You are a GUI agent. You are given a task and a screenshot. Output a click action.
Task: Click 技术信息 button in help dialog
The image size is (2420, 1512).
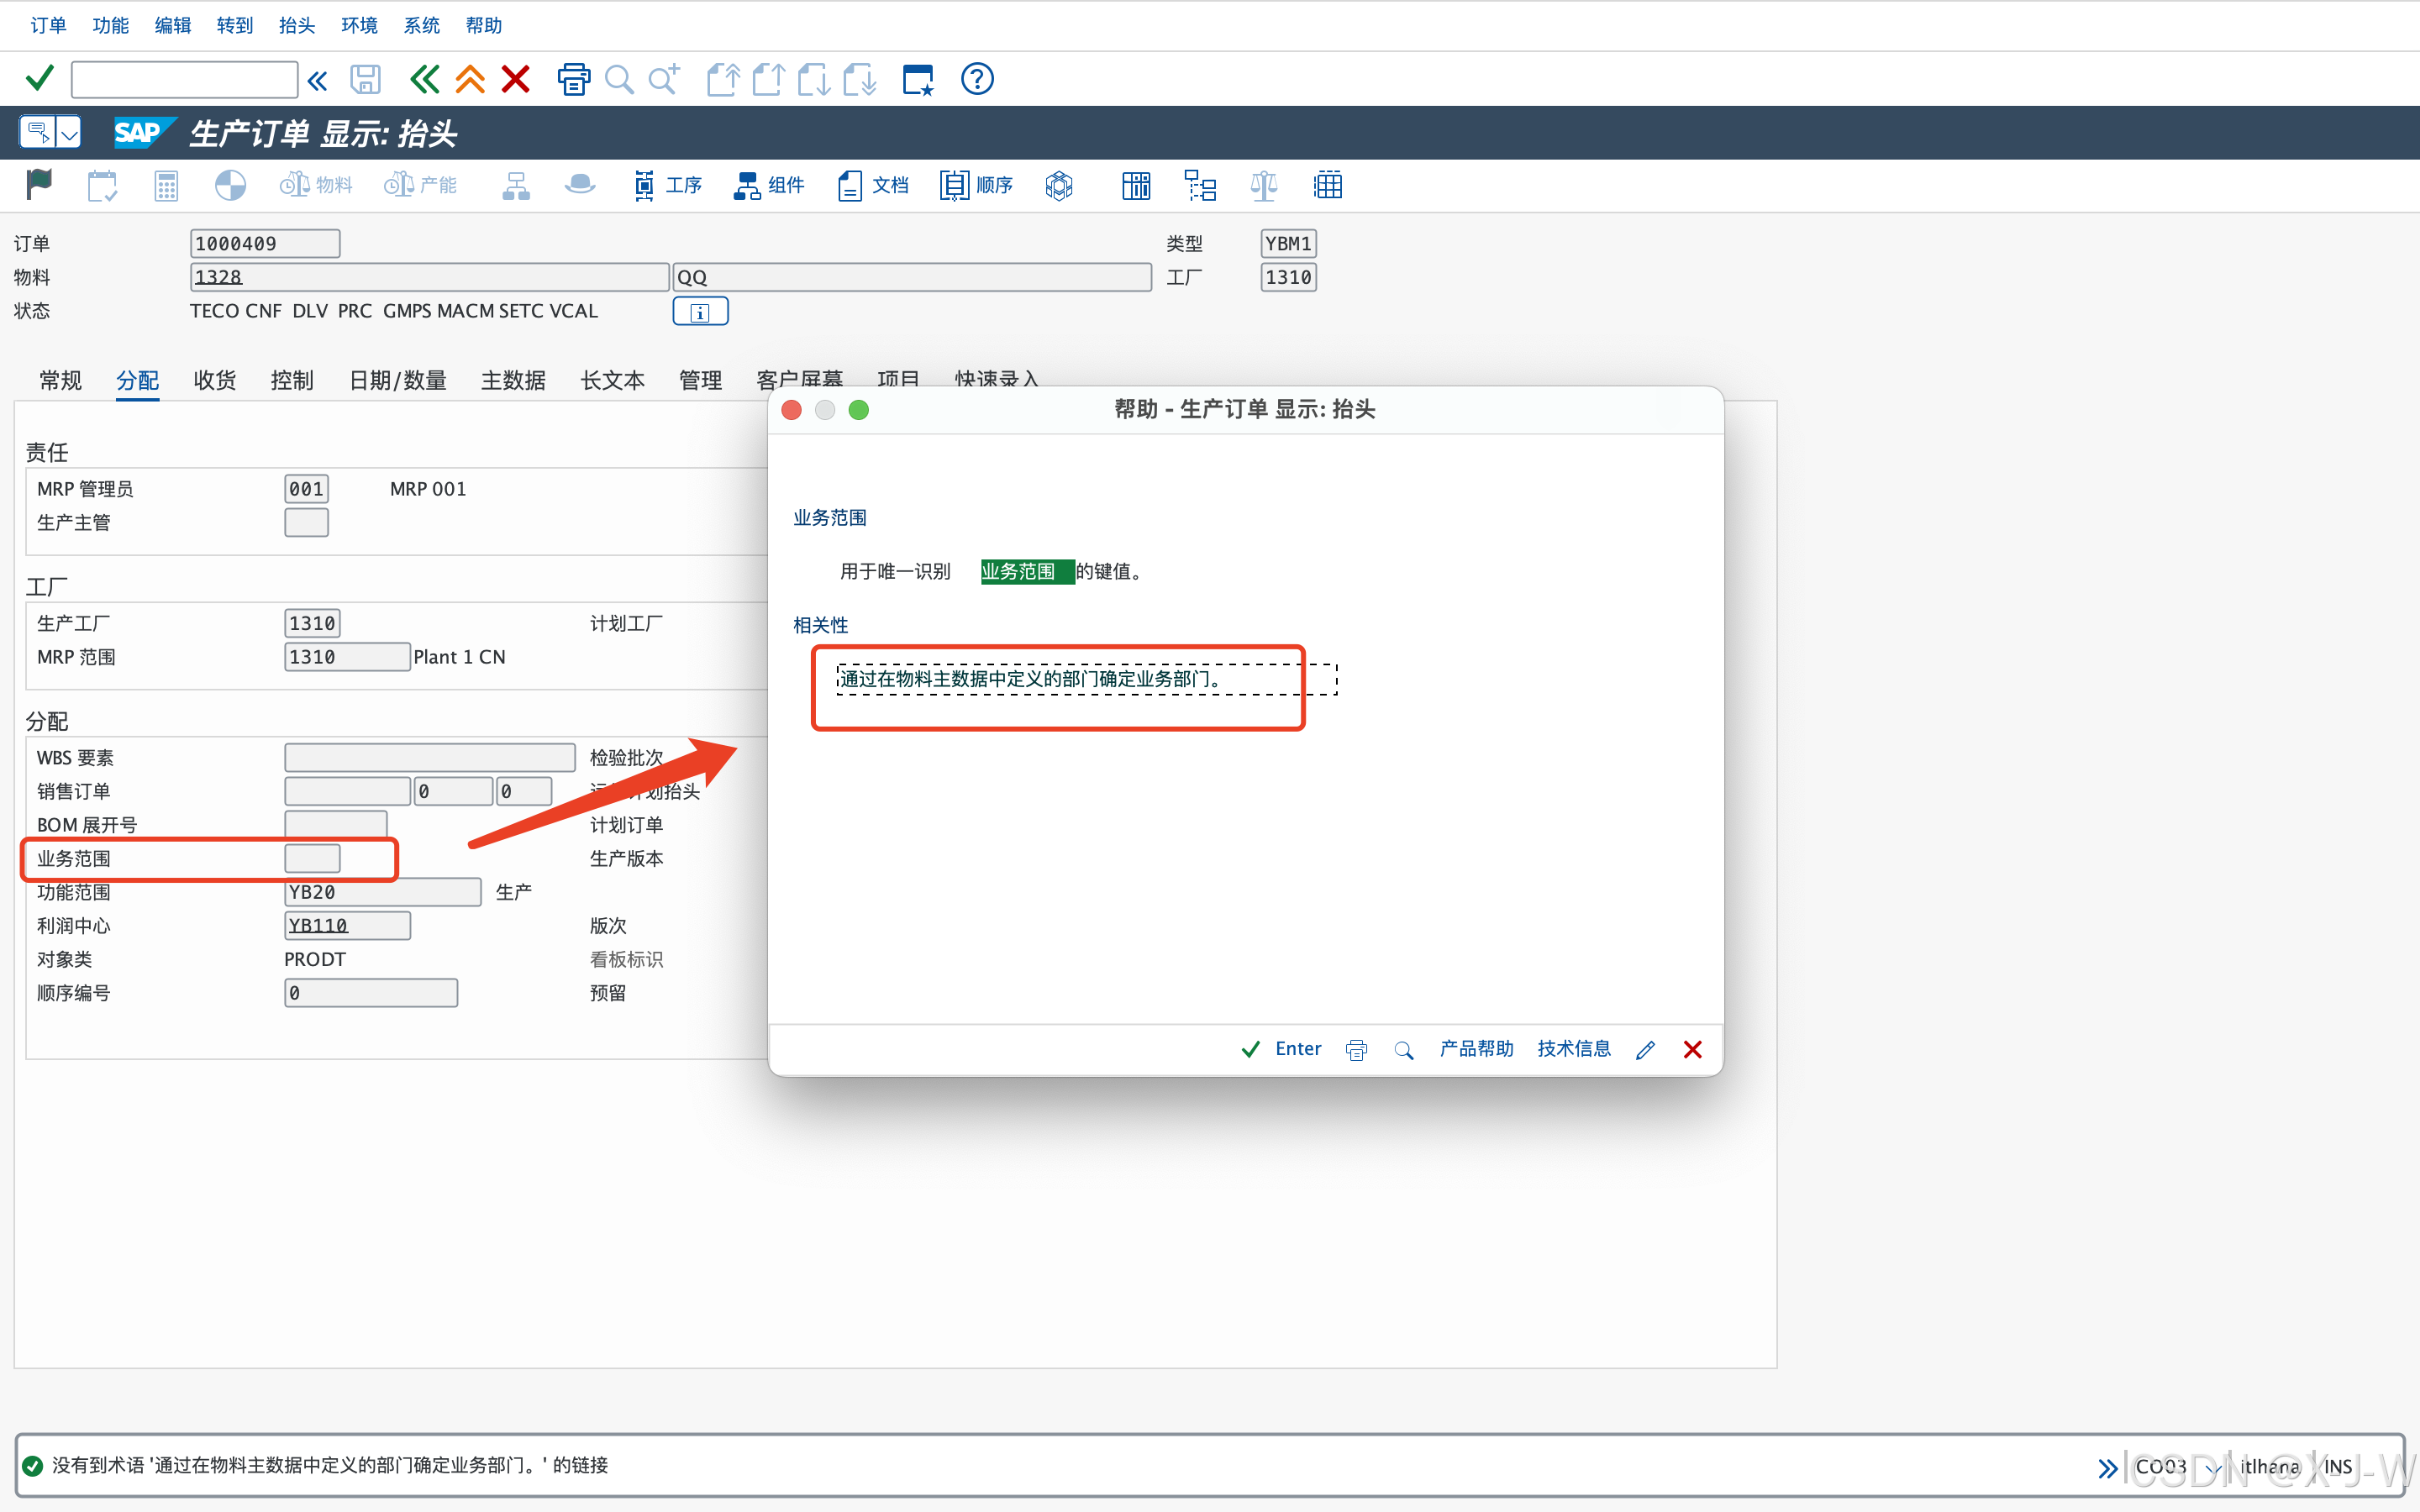coord(1573,1048)
